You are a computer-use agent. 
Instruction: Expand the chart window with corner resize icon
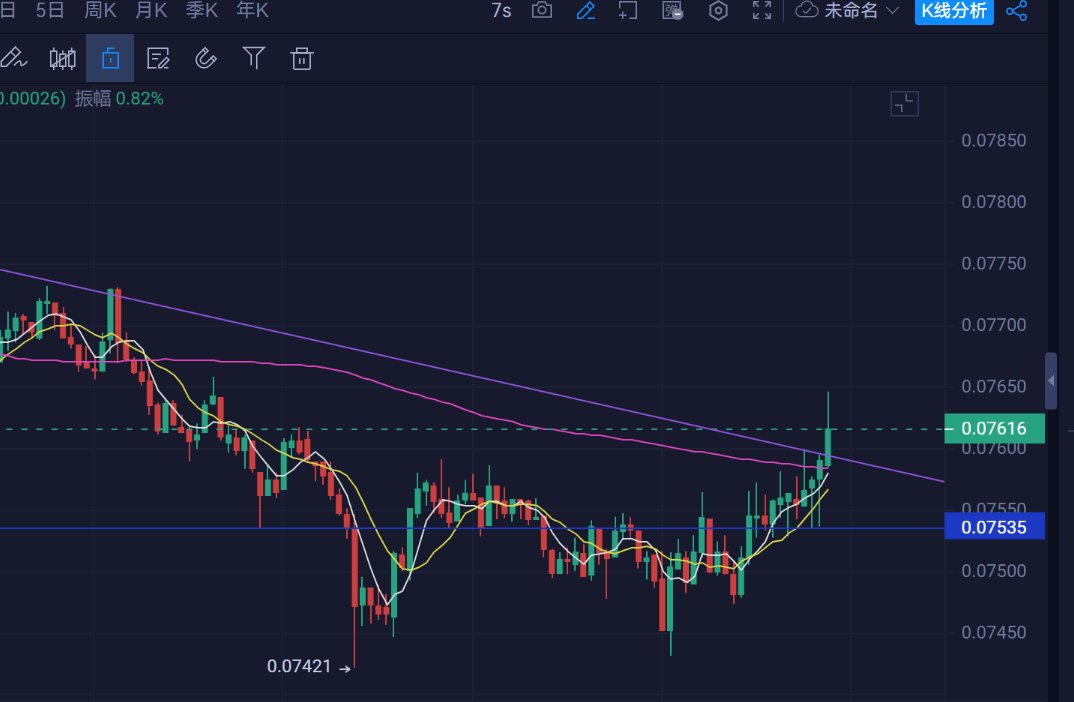(904, 103)
